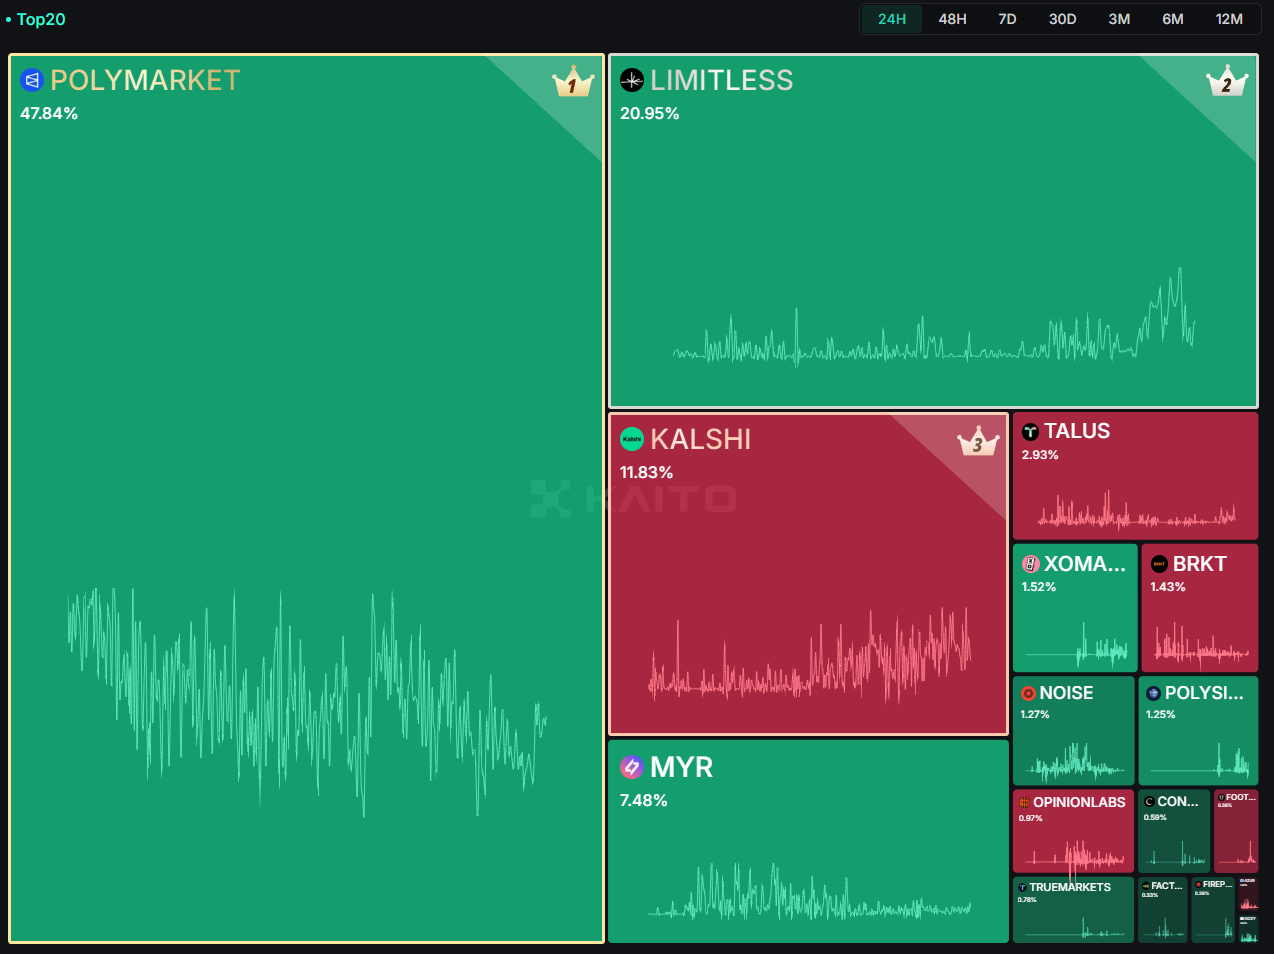Click the Polymarket logo icon
Viewport: 1274px width, 954px height.
click(32, 80)
